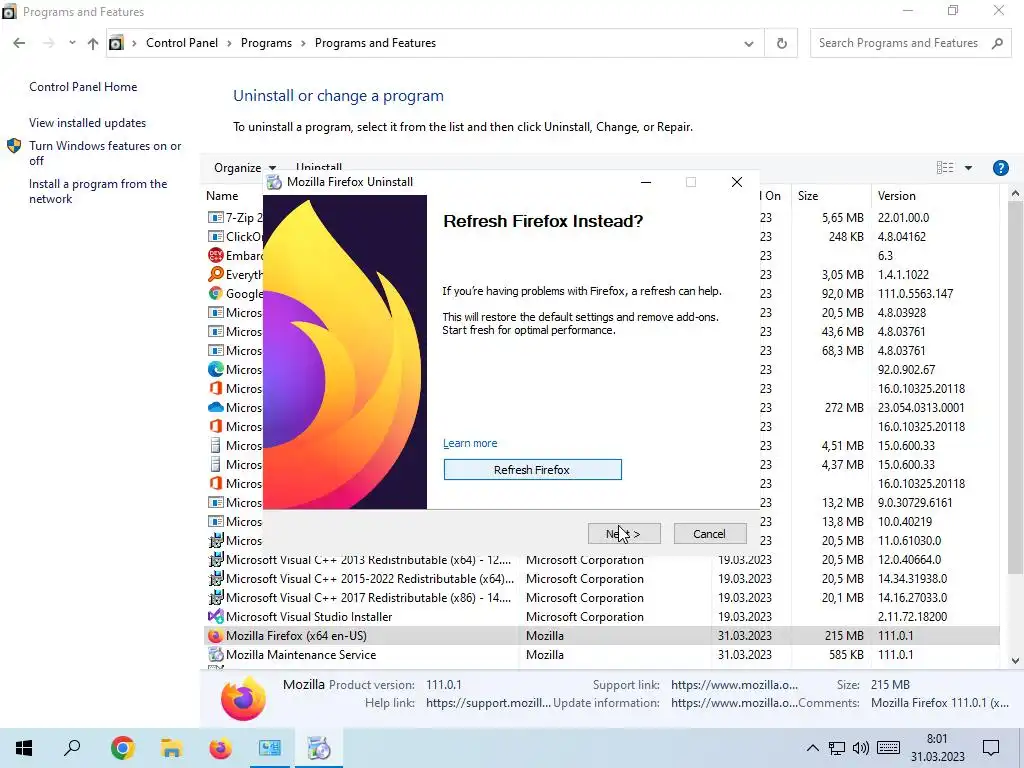Open the Organize dropdown menu

(245, 168)
